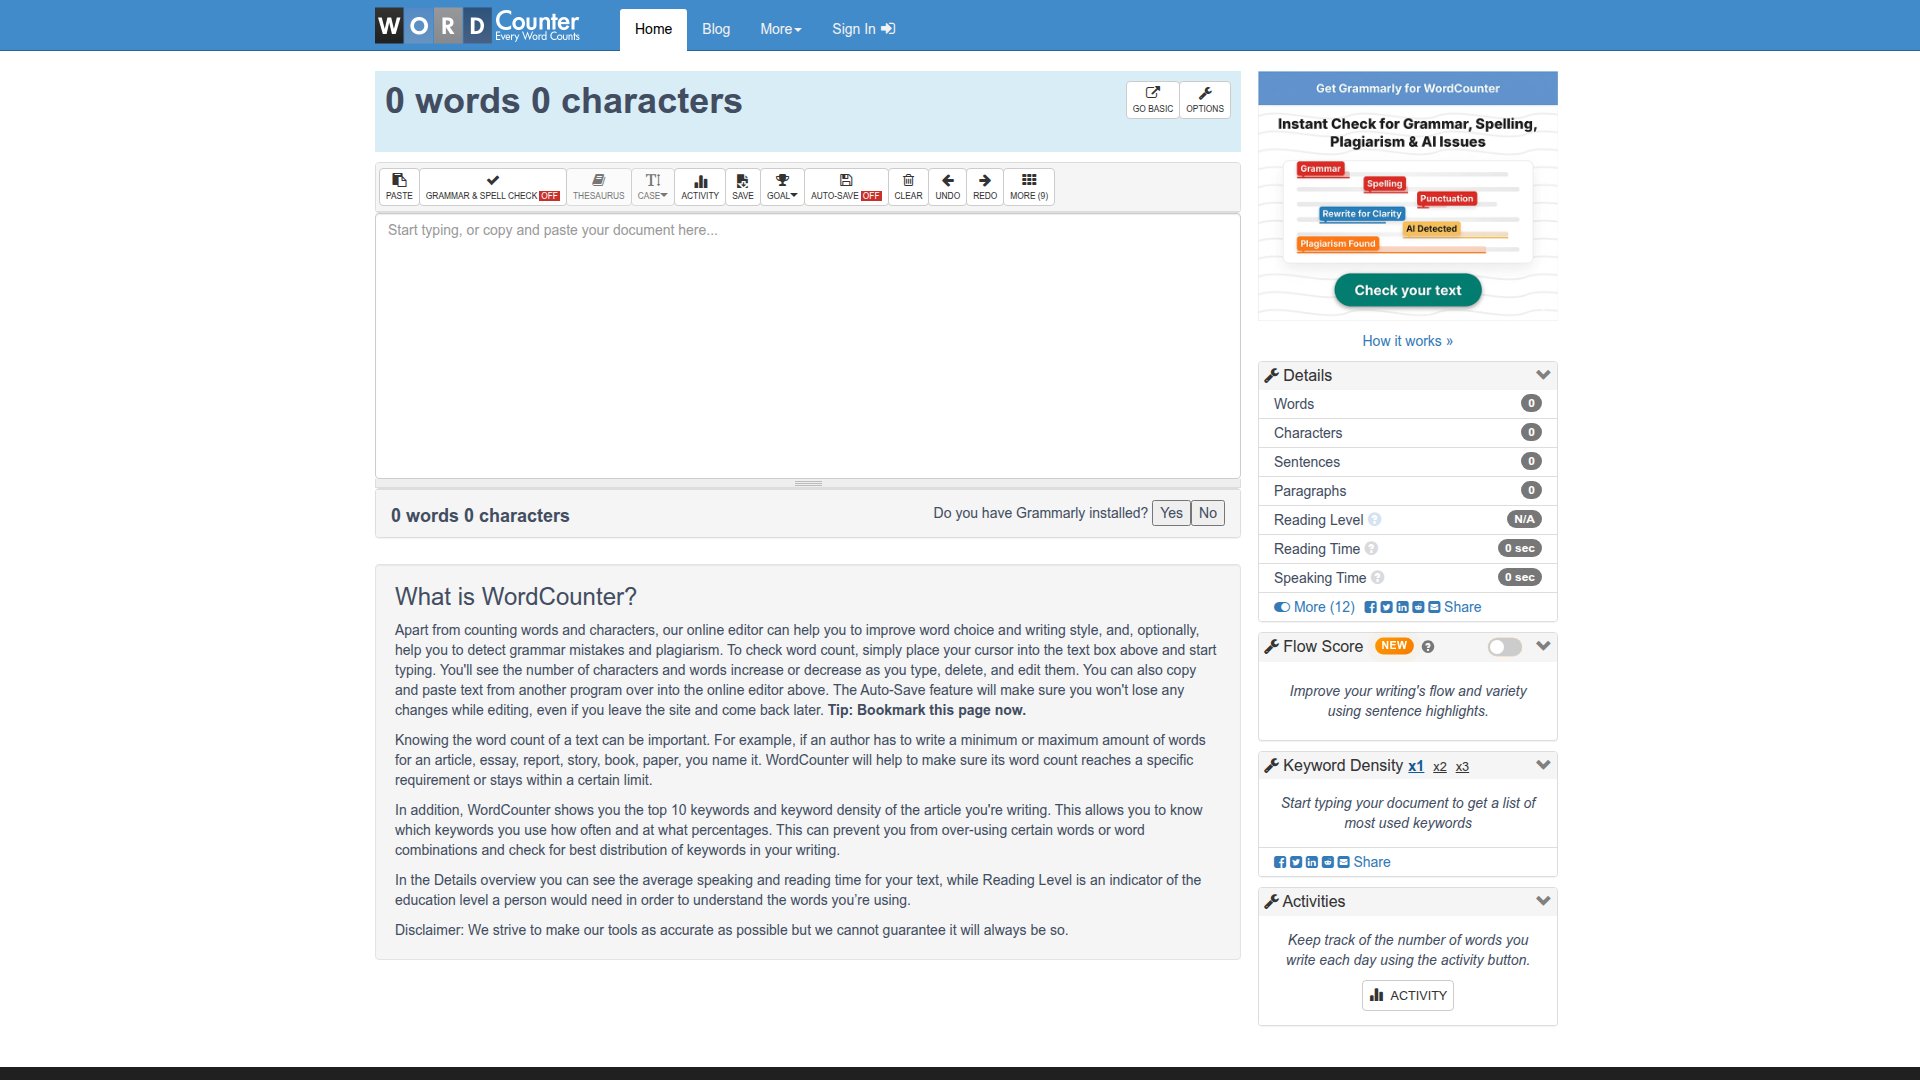
Task: Answer Yes to Grammarly installed
Action: pos(1171,514)
